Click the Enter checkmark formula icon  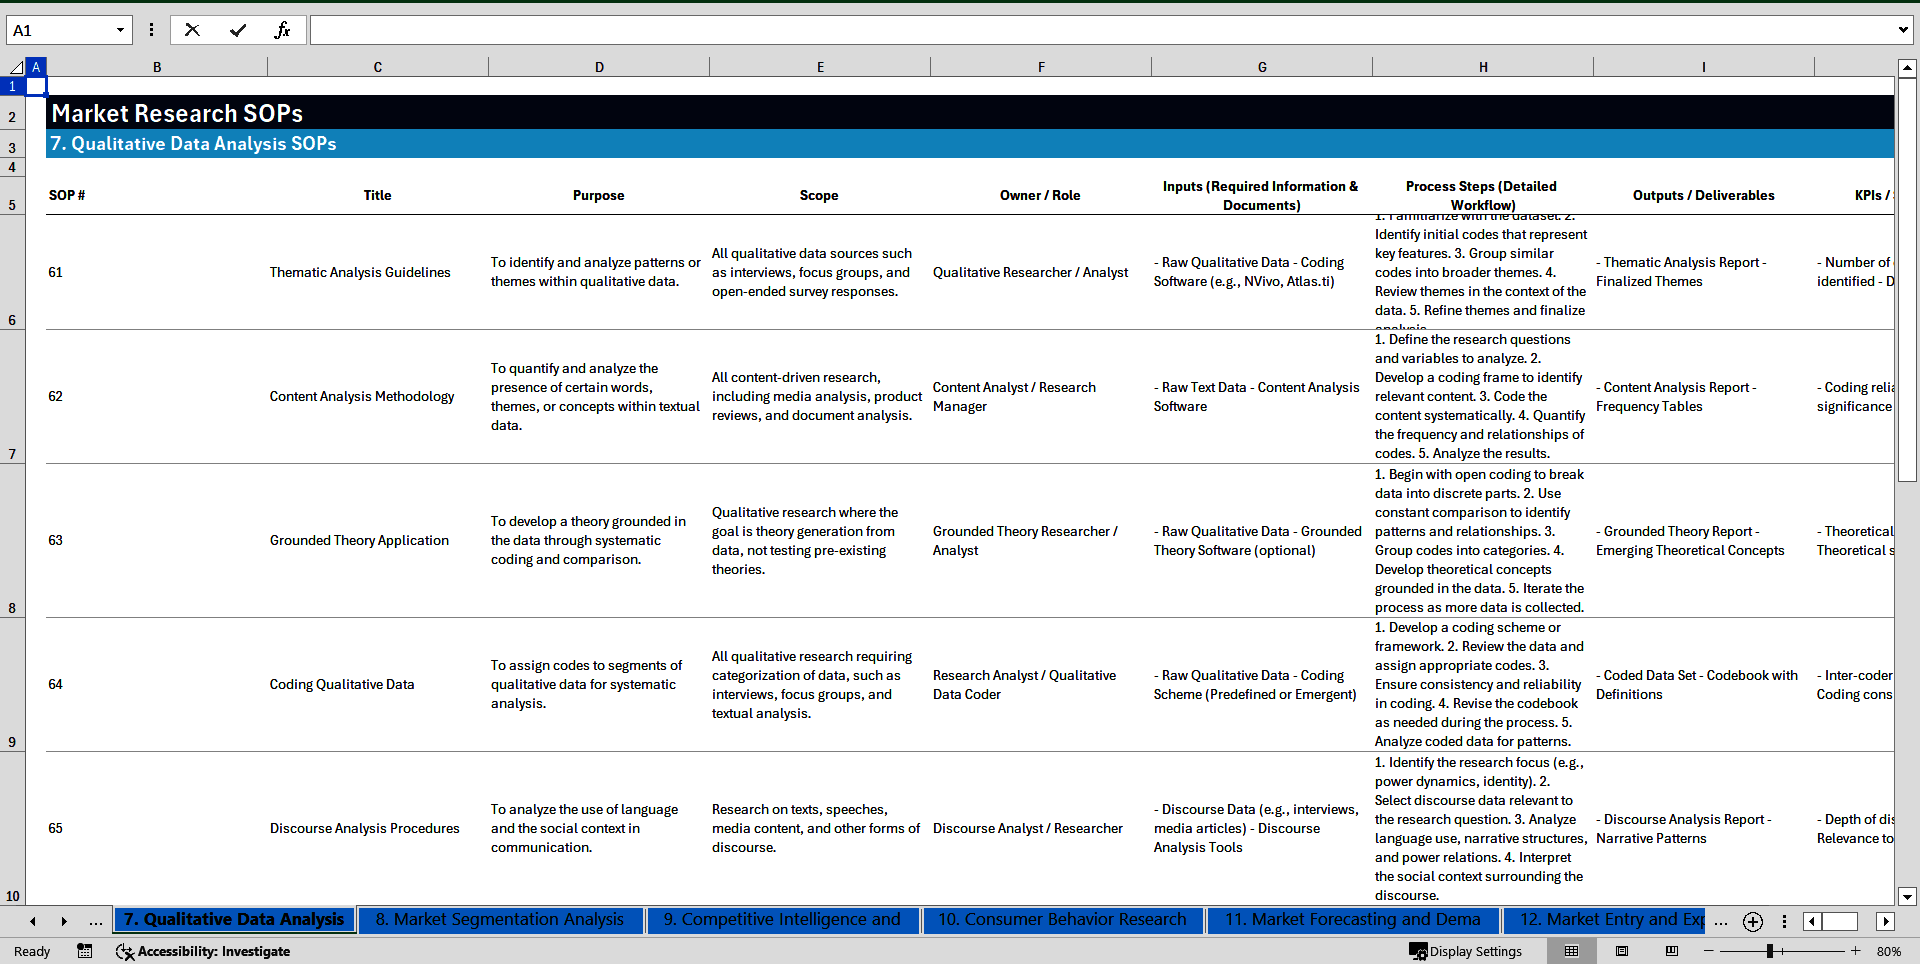pyautogui.click(x=238, y=30)
